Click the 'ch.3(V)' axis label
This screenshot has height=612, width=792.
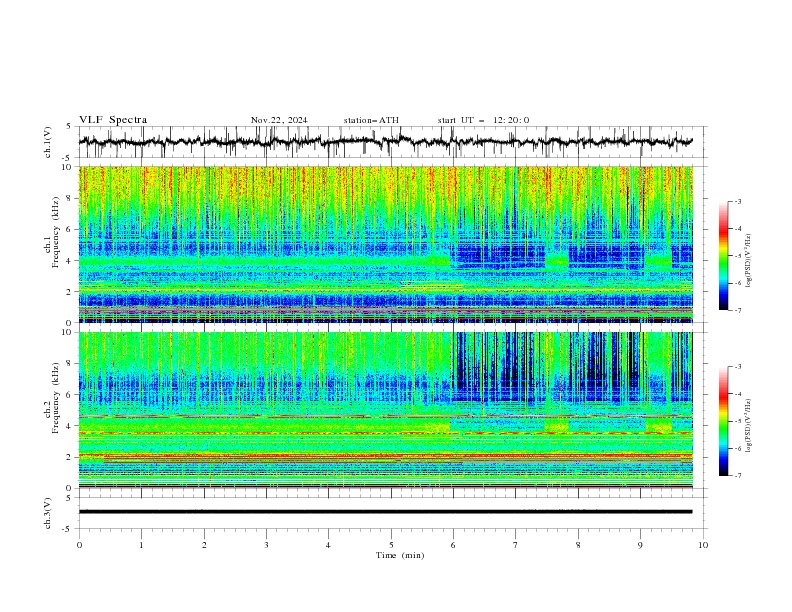tap(48, 513)
